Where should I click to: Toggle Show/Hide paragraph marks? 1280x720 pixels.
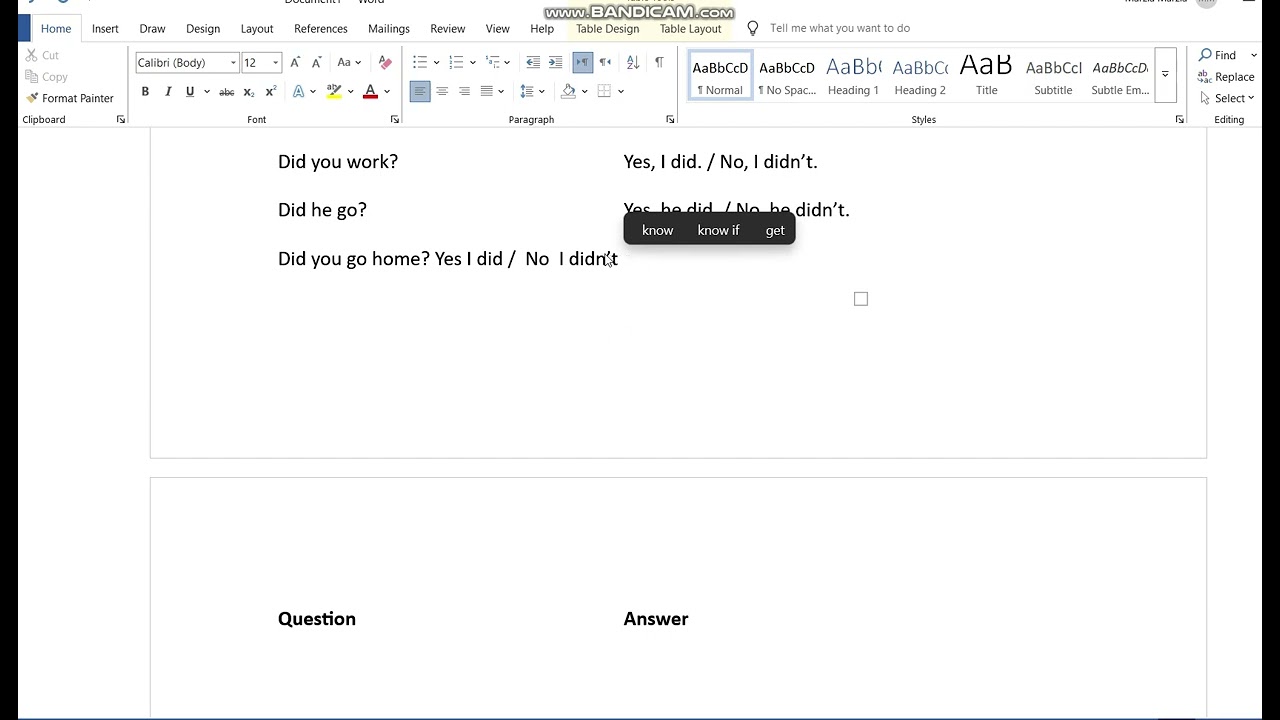[x=659, y=62]
